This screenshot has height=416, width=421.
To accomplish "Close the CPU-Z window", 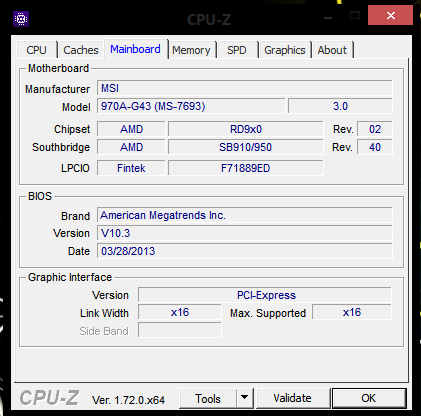I will point(390,15).
